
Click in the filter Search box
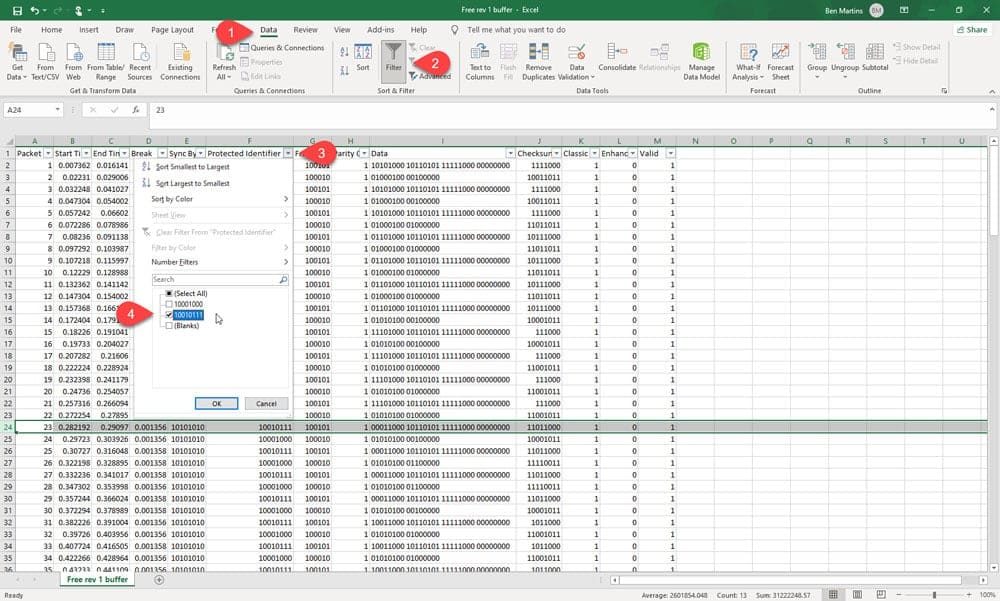220,279
